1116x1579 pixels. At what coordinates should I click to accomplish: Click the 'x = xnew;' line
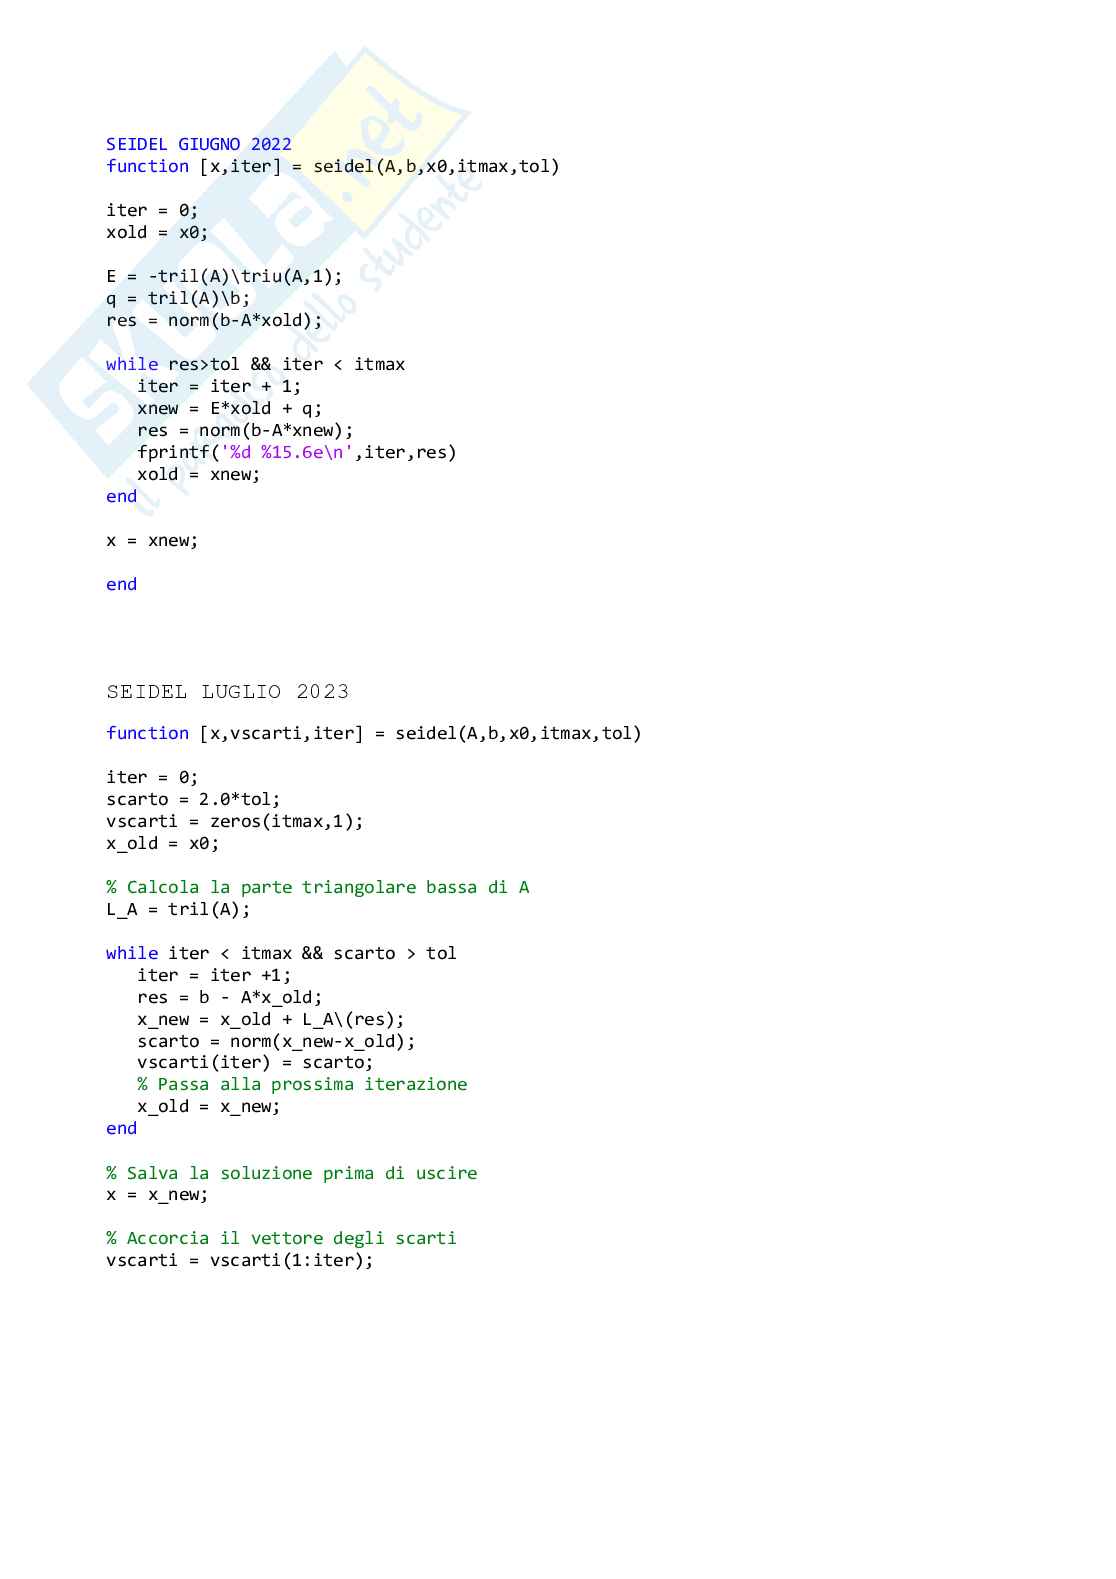point(152,540)
